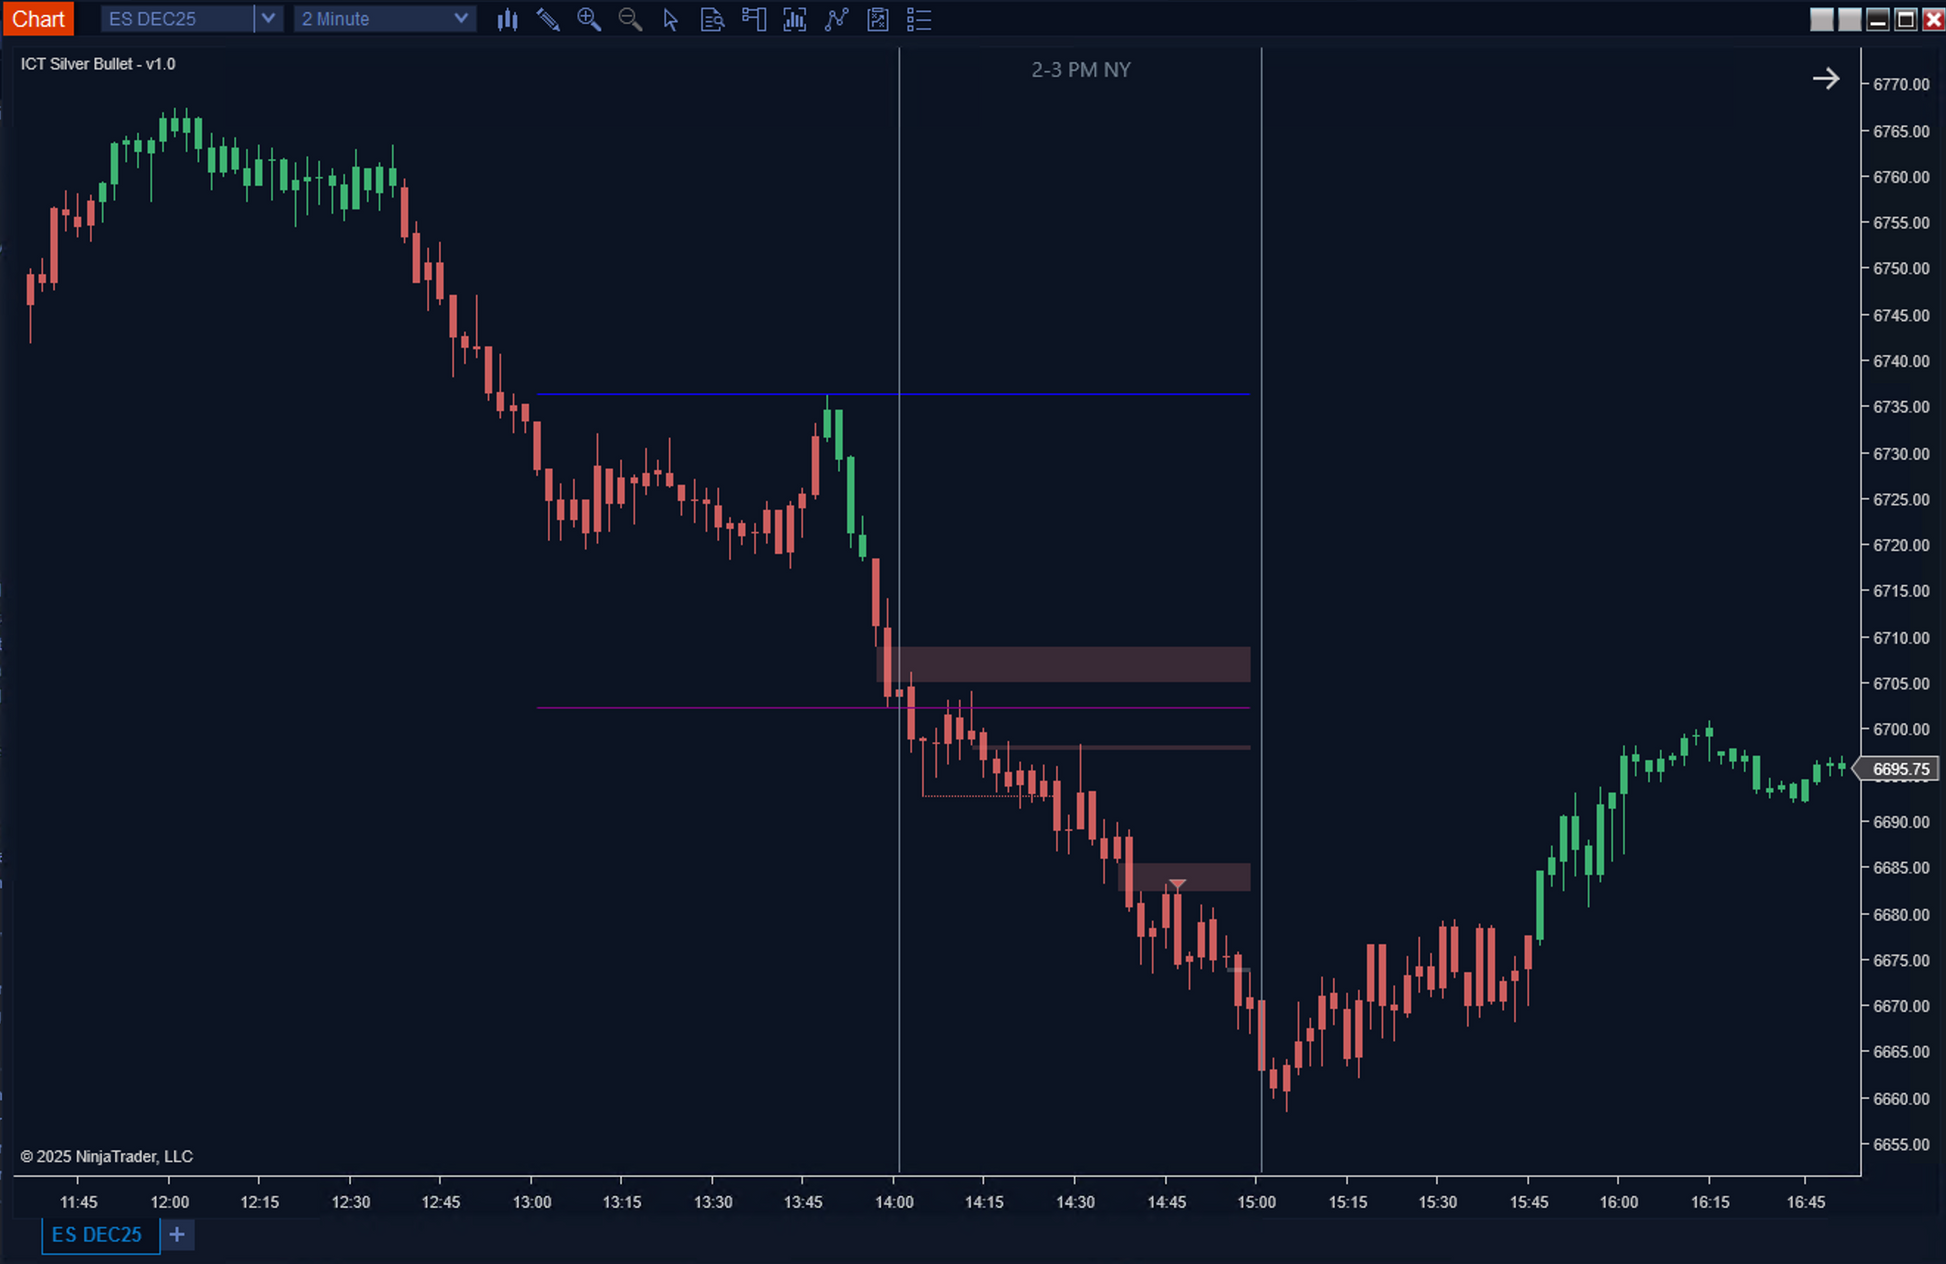This screenshot has height=1264, width=1946.
Task: Click the Zoom Out magnifier
Action: coord(630,19)
